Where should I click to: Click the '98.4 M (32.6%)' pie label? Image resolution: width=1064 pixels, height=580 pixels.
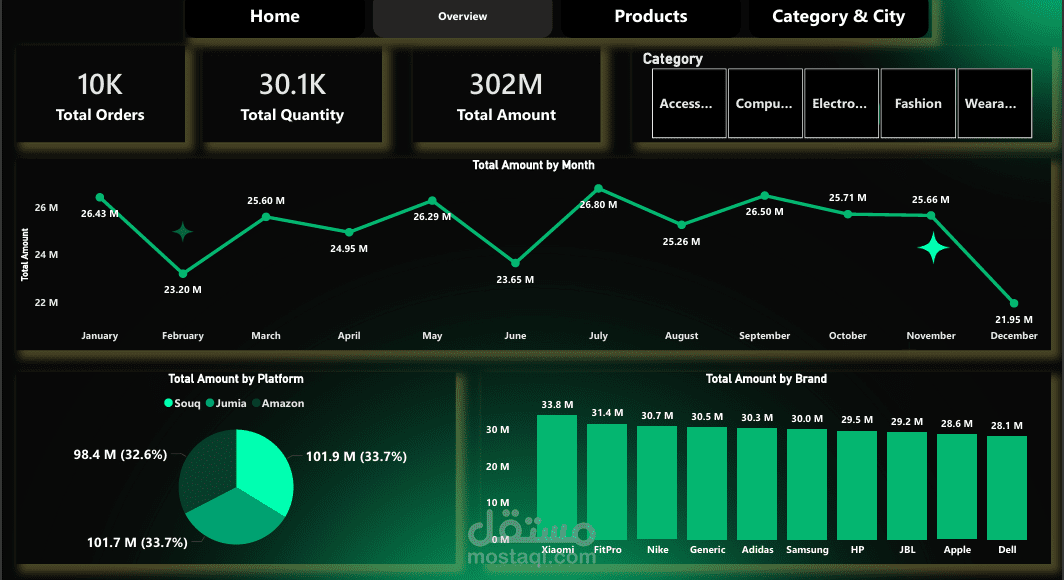pyautogui.click(x=120, y=455)
